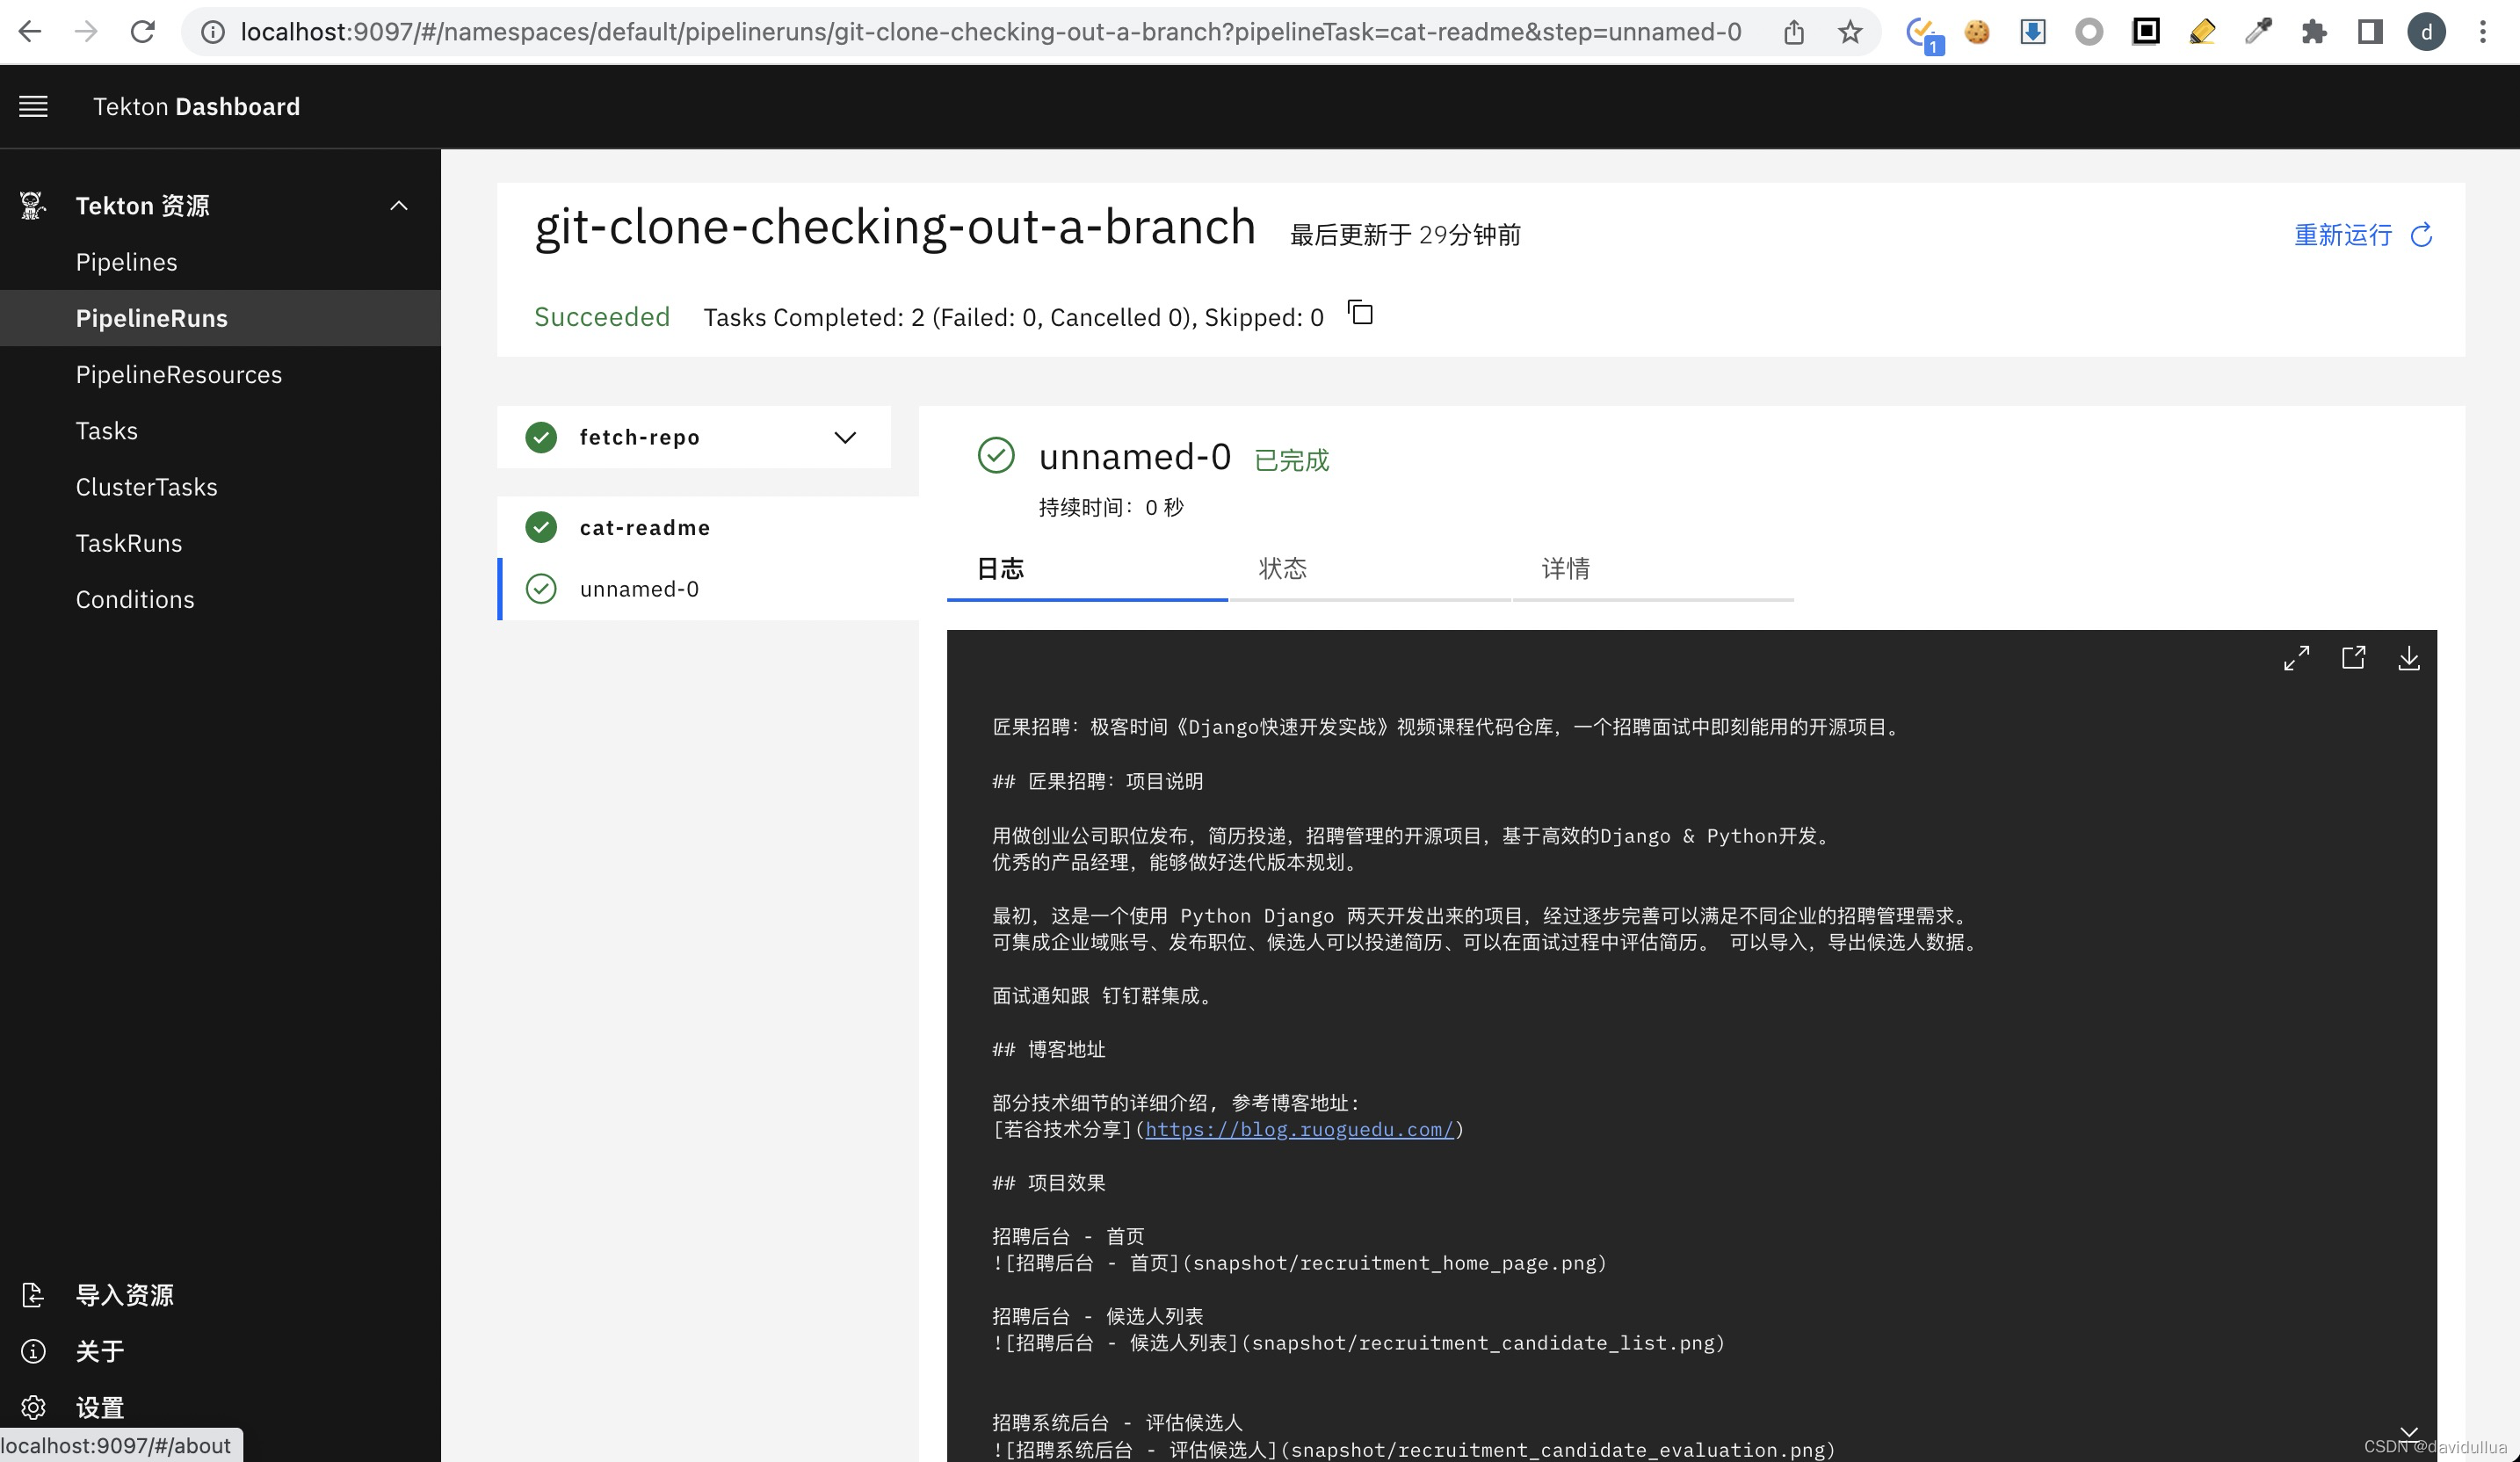
Task: Click the Settings gear icon
Action: (33, 1407)
